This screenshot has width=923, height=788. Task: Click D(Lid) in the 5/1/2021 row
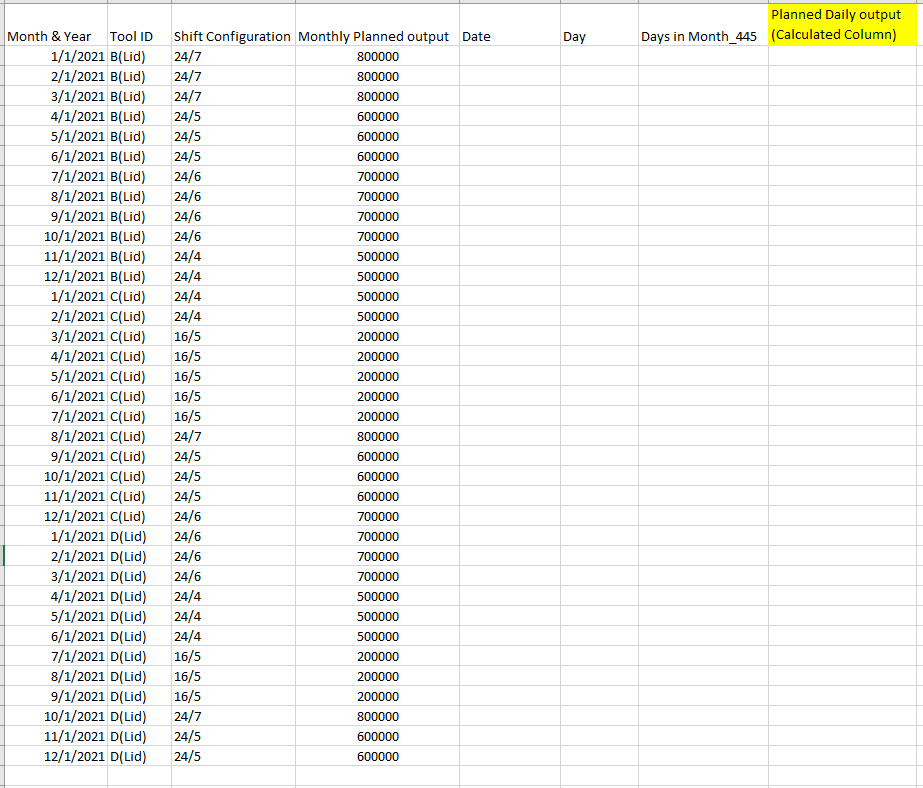pos(140,617)
